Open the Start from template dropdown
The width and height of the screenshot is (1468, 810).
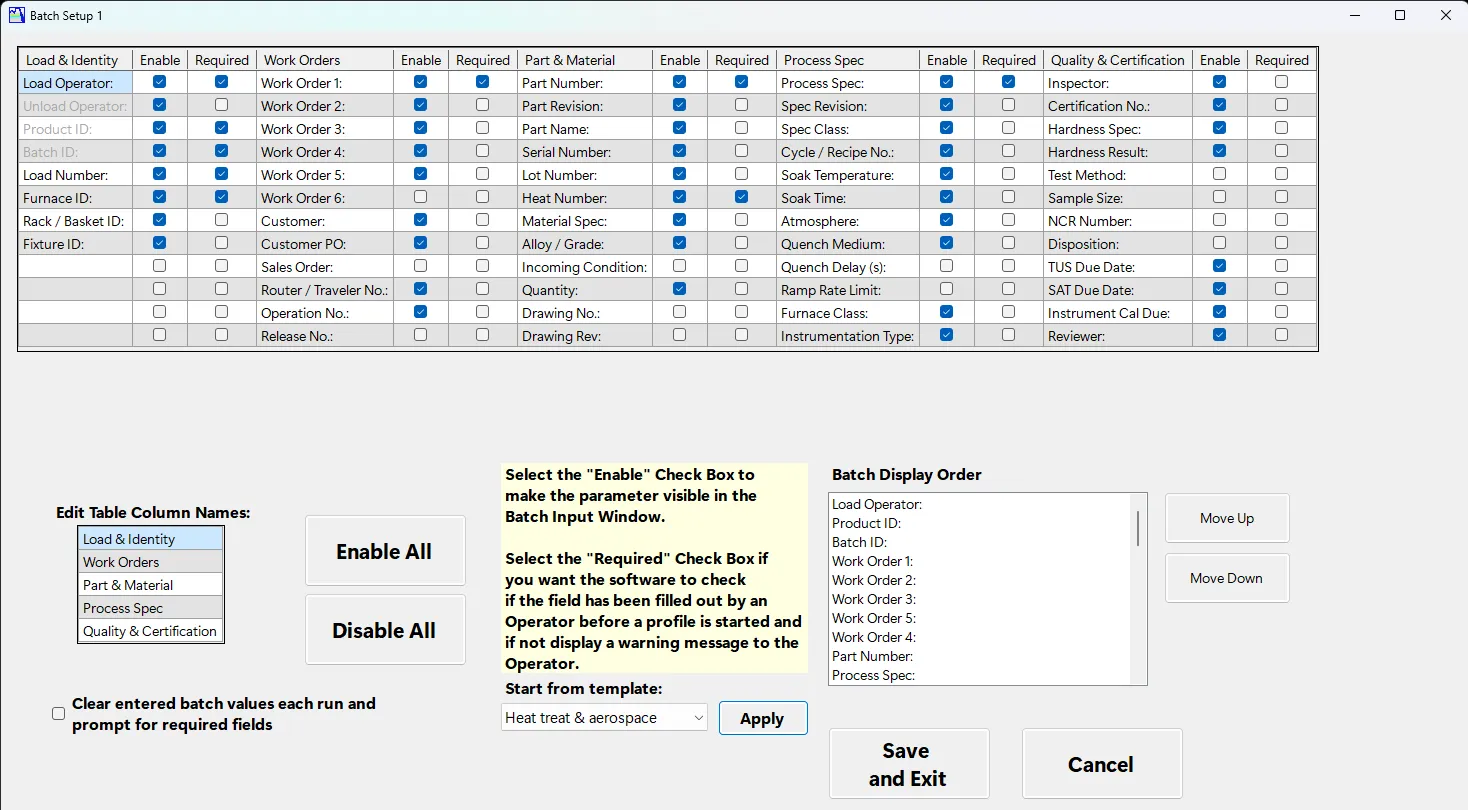(603, 718)
